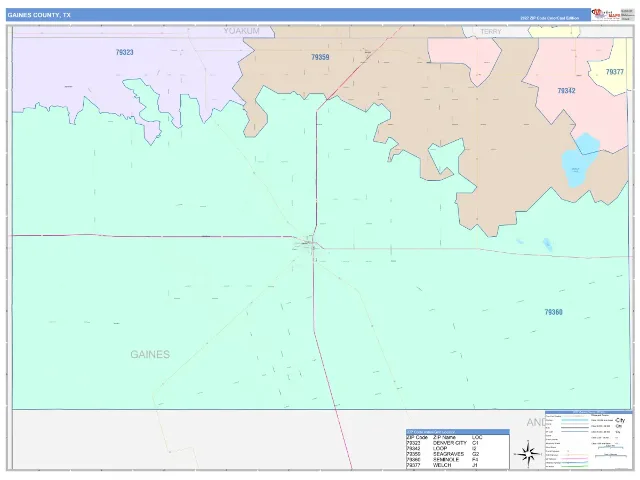The height and width of the screenshot is (480, 640).
Task: Click the blue lake in the 79359 area
Action: tap(580, 160)
